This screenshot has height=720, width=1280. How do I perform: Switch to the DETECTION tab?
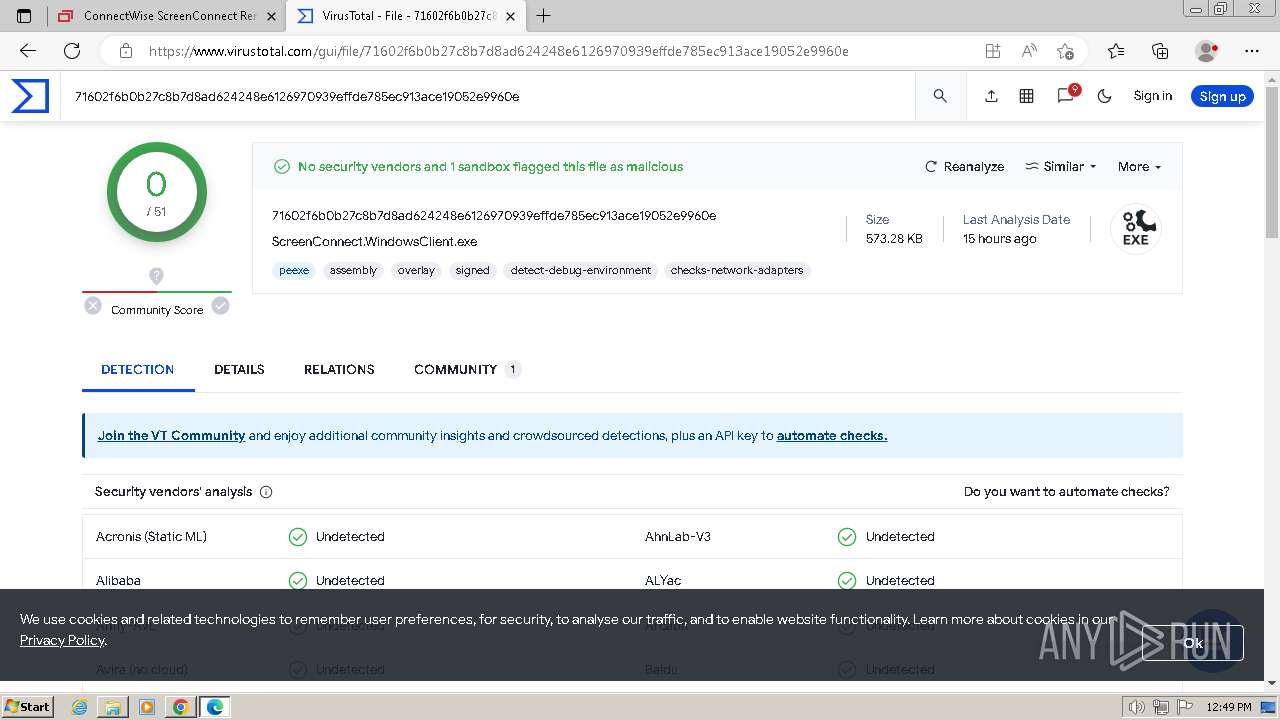(138, 369)
